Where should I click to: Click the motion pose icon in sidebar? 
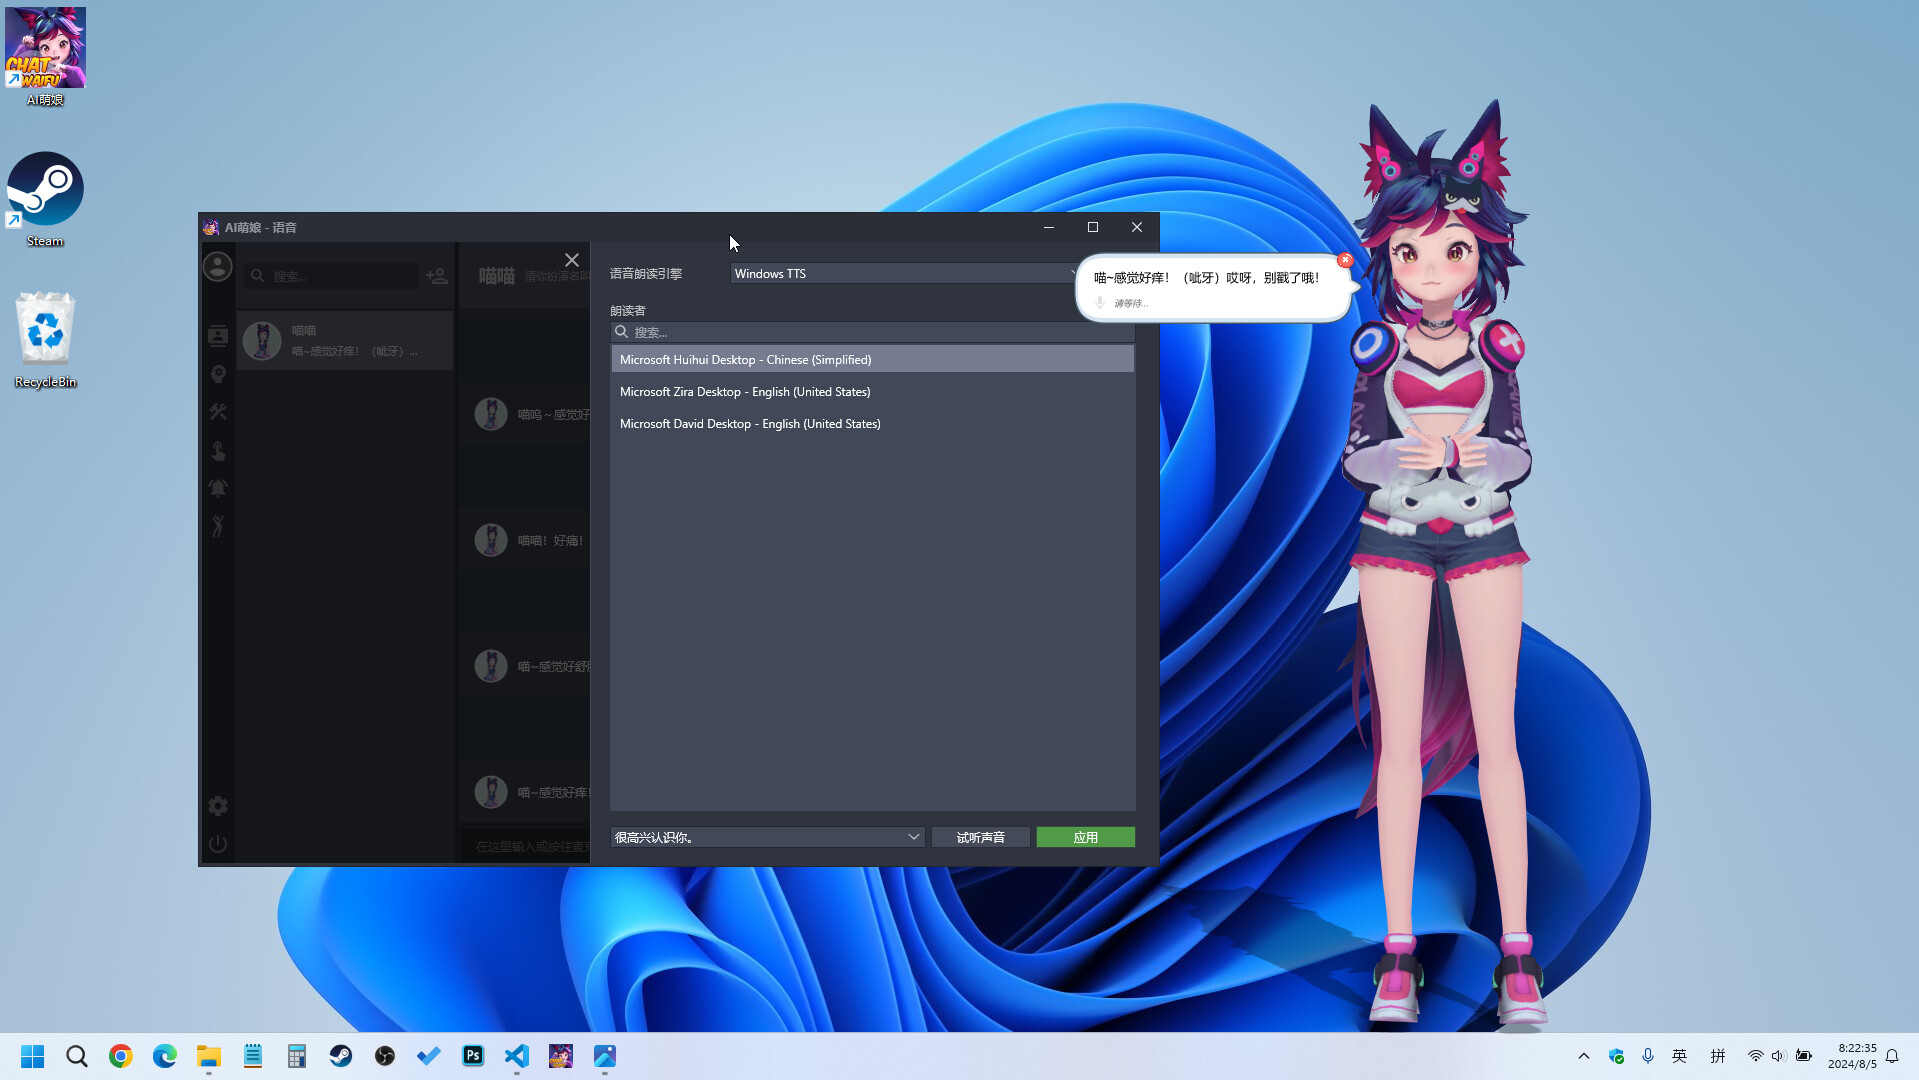(x=217, y=527)
